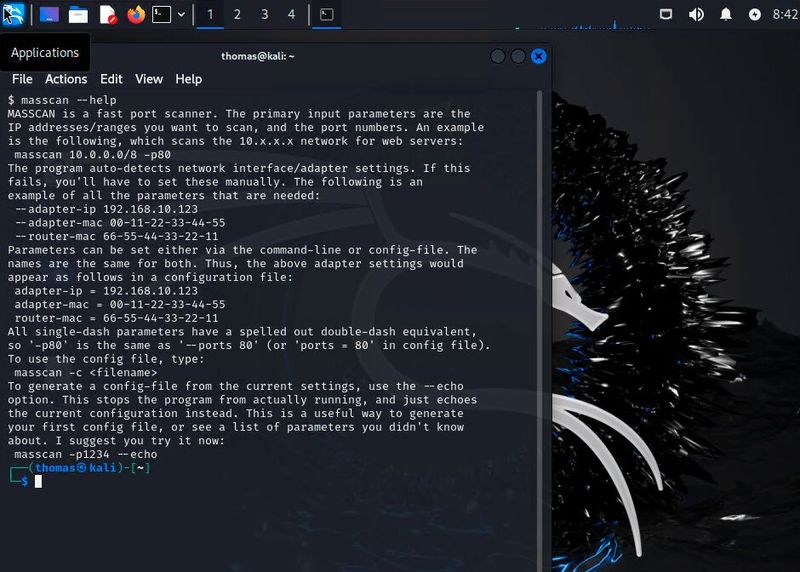
Task: Click the line '--router-mac 66-55-44-33-22-11'
Action: click(116, 236)
